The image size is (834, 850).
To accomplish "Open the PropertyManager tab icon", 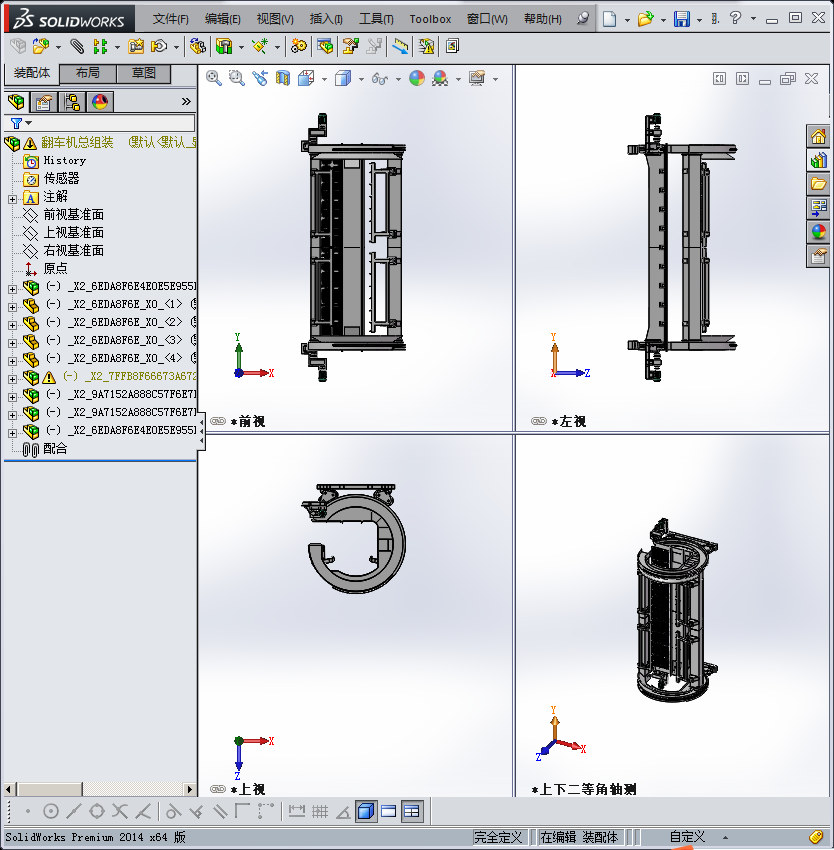I will tap(44, 102).
